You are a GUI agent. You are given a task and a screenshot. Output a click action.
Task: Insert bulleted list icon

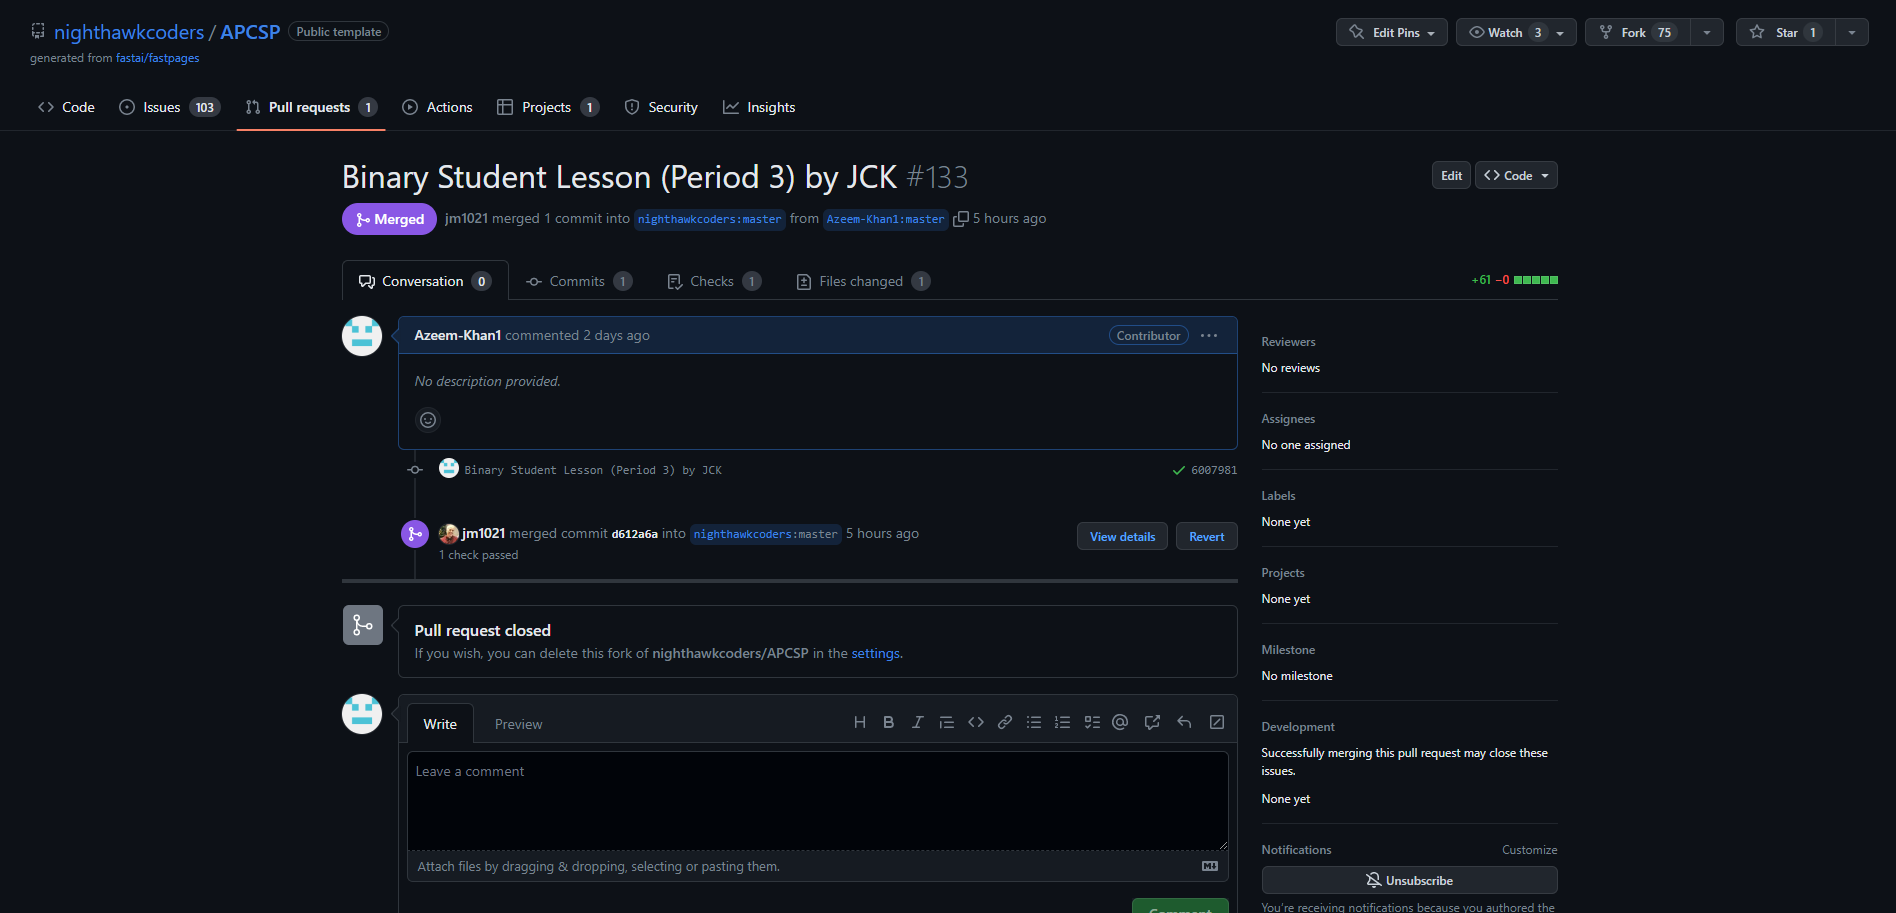point(1034,722)
